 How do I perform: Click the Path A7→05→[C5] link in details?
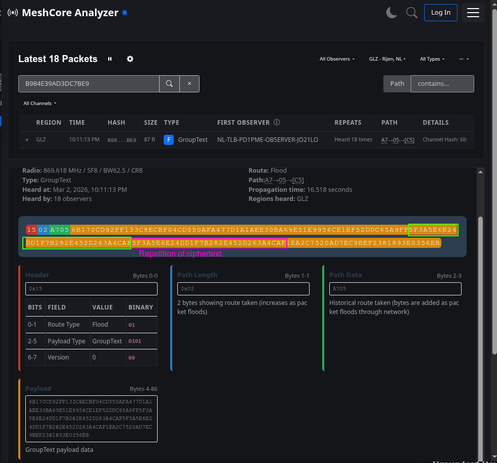[x=284, y=180]
